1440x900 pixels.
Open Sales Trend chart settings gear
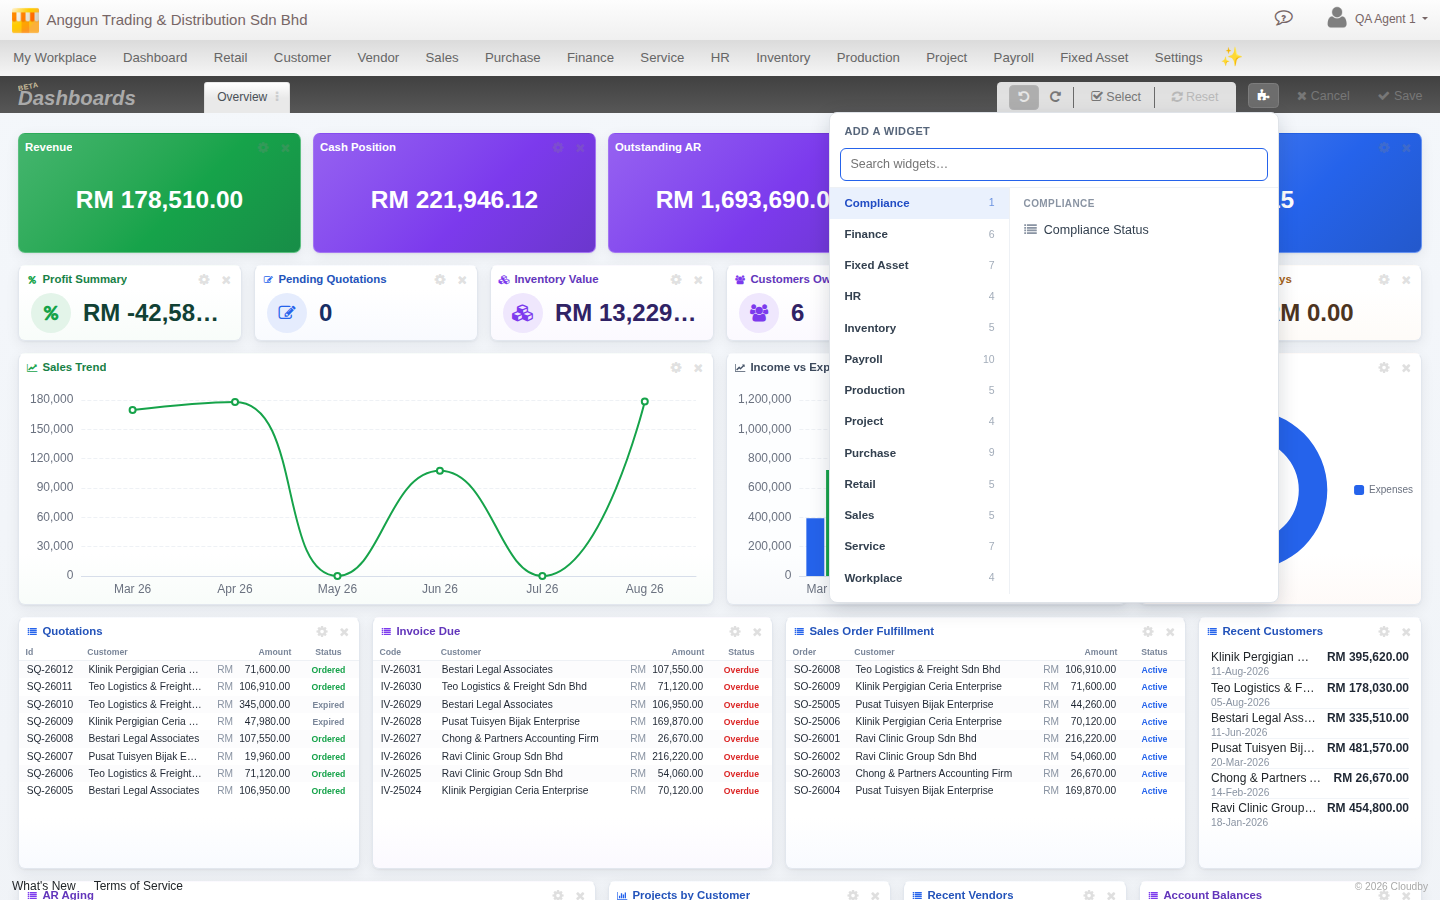pyautogui.click(x=676, y=368)
